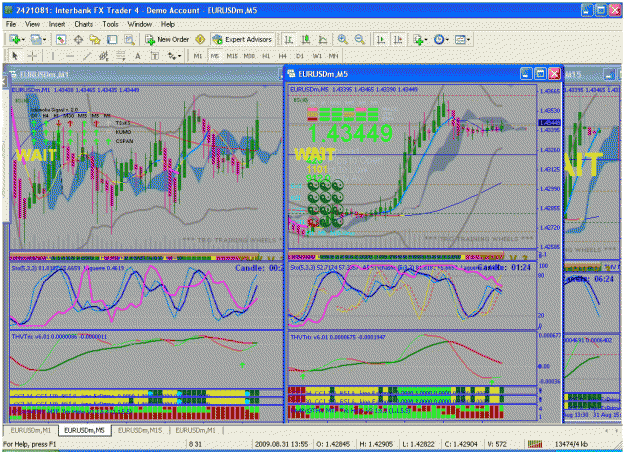Zoom out of the chart

pos(360,39)
